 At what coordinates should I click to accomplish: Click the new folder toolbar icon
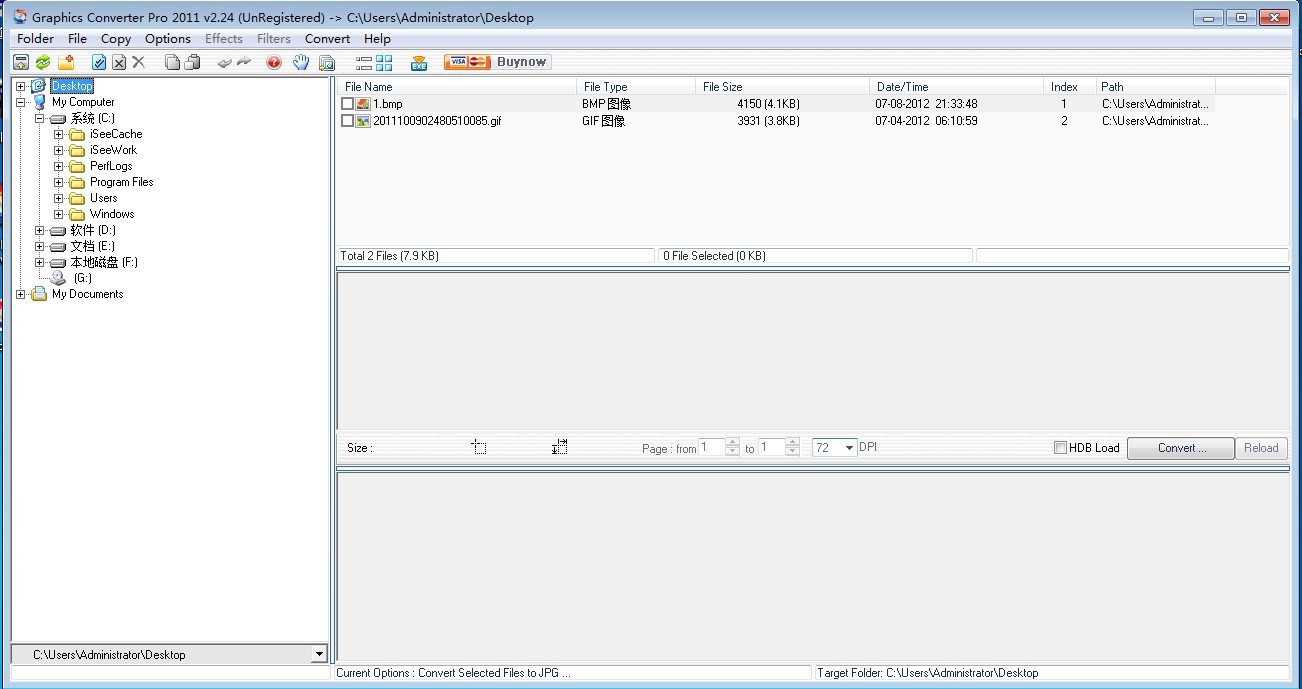[66, 63]
